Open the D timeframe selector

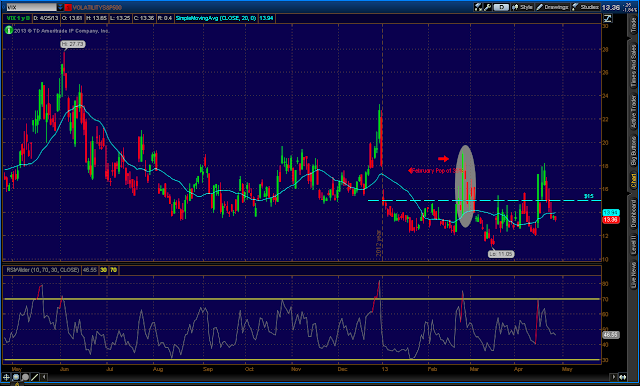point(501,7)
